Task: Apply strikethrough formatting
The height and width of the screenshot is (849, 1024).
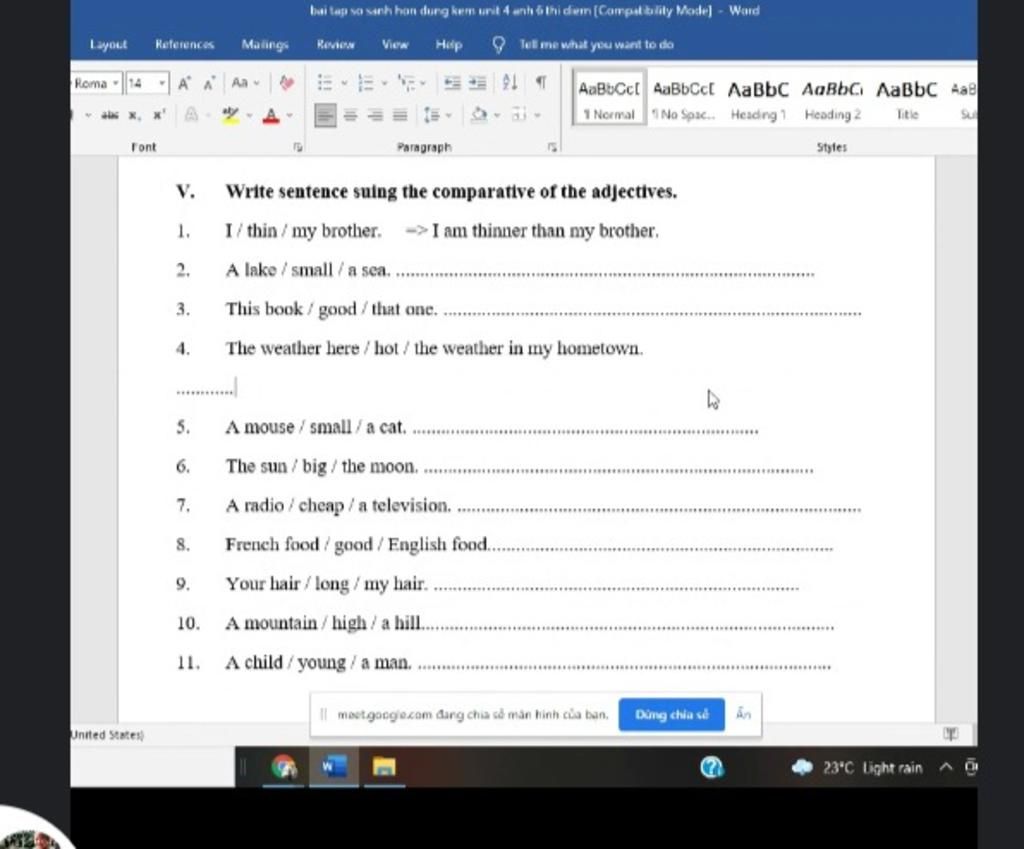Action: tap(110, 116)
